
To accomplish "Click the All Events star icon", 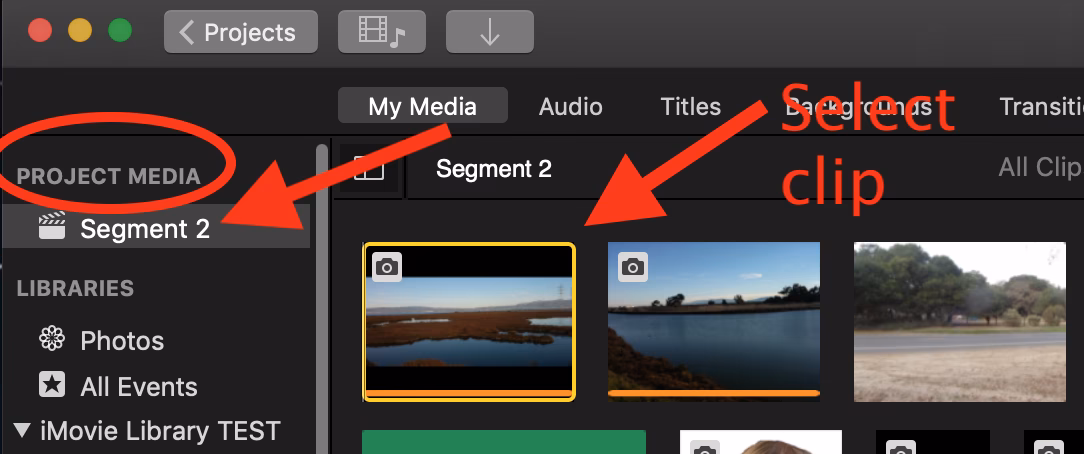I will (x=52, y=385).
